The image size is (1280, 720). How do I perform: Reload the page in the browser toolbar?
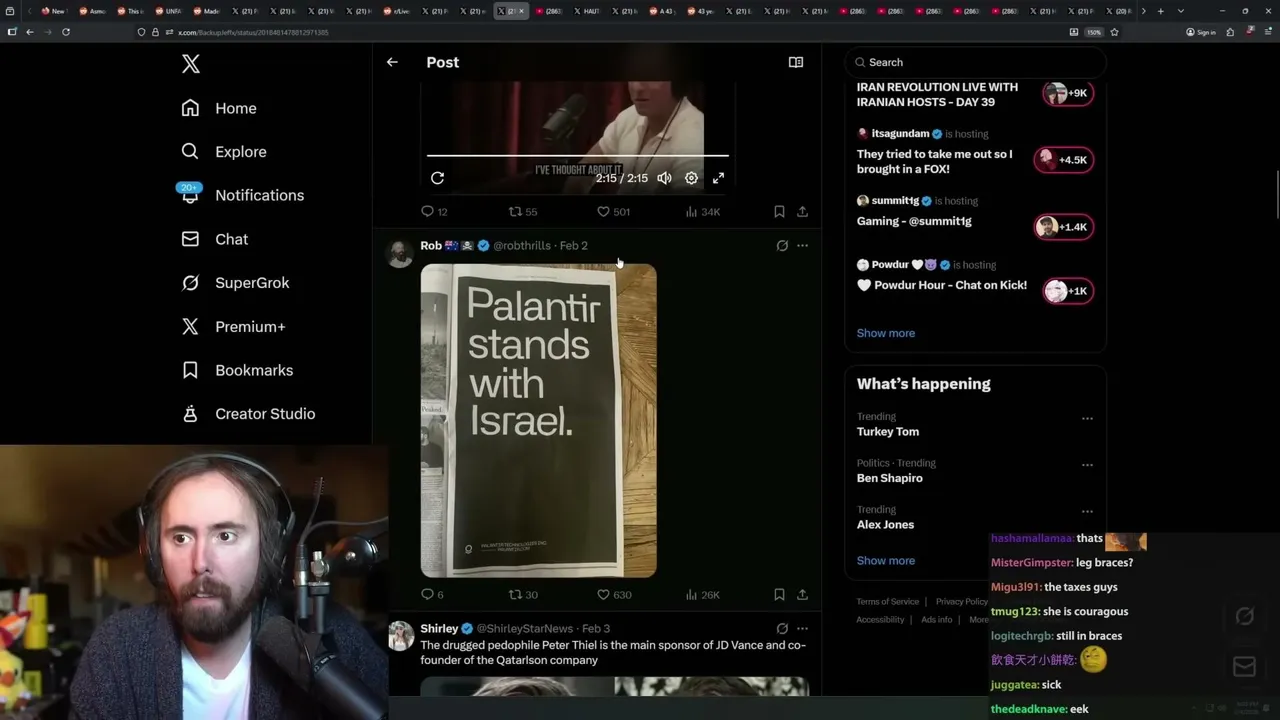click(66, 32)
